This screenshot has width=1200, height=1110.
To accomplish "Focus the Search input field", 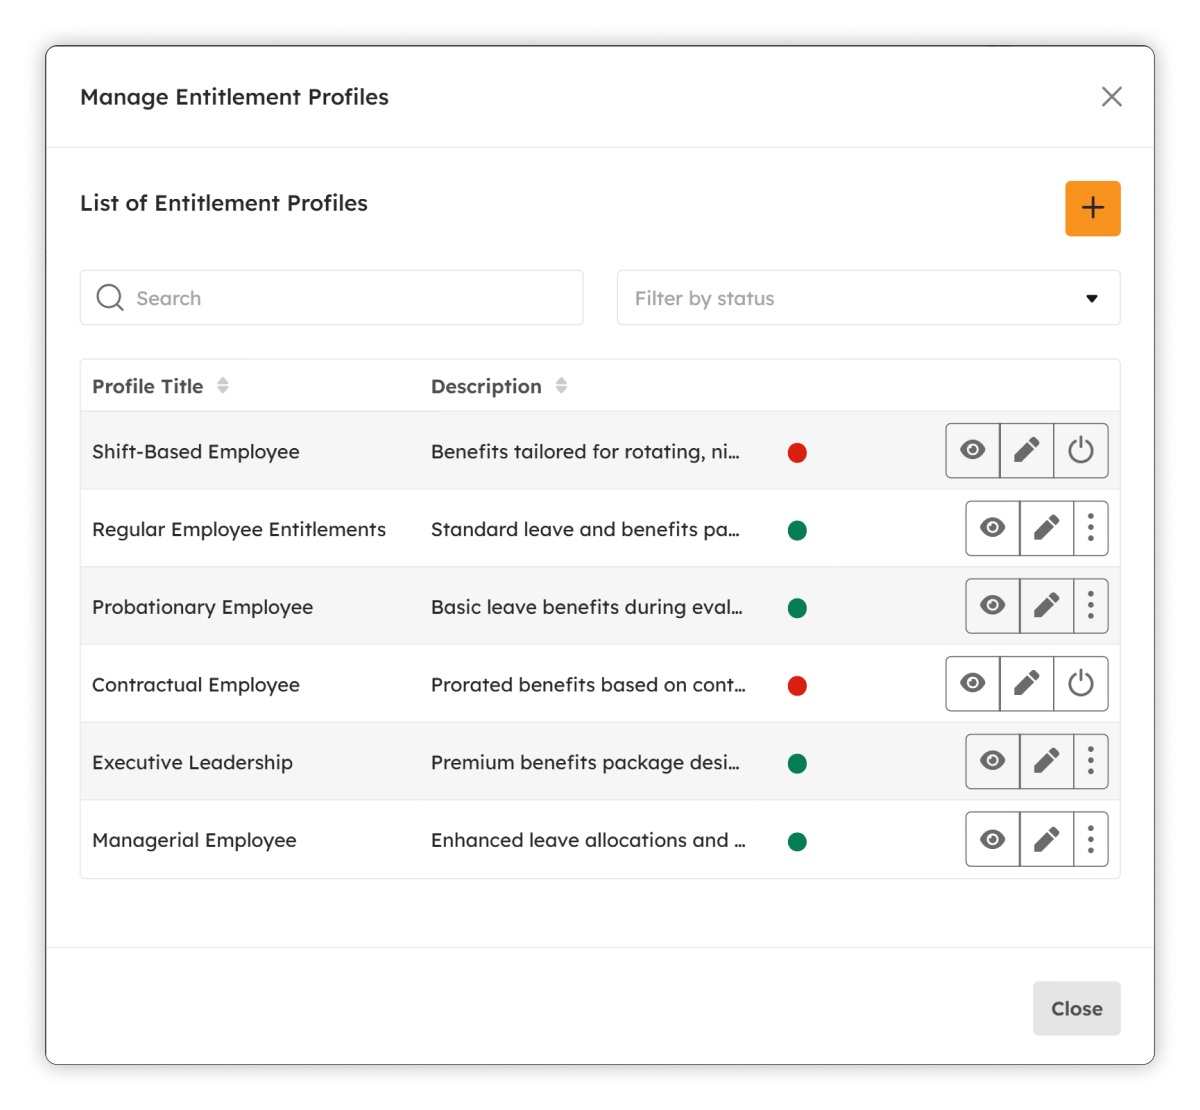I will [332, 298].
